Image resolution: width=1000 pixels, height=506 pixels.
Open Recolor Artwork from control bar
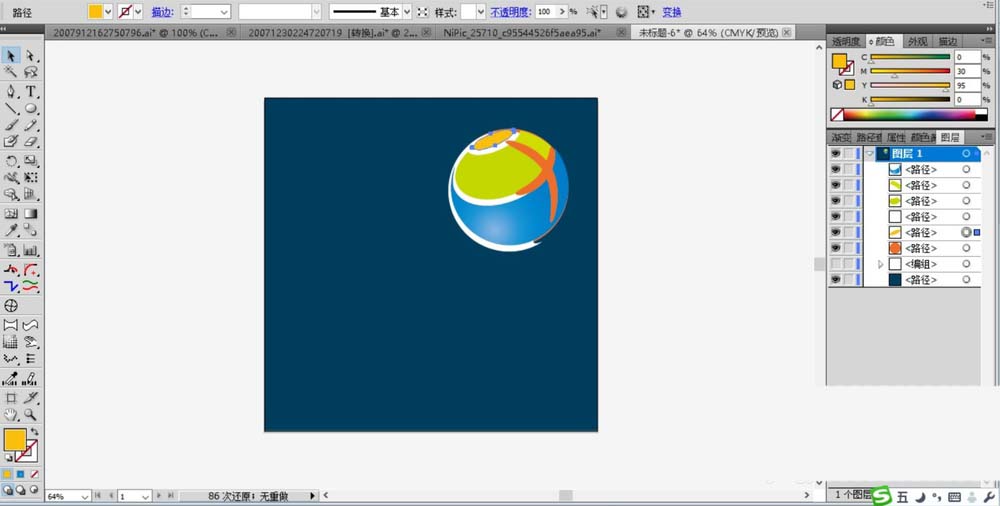pyautogui.click(x=621, y=12)
